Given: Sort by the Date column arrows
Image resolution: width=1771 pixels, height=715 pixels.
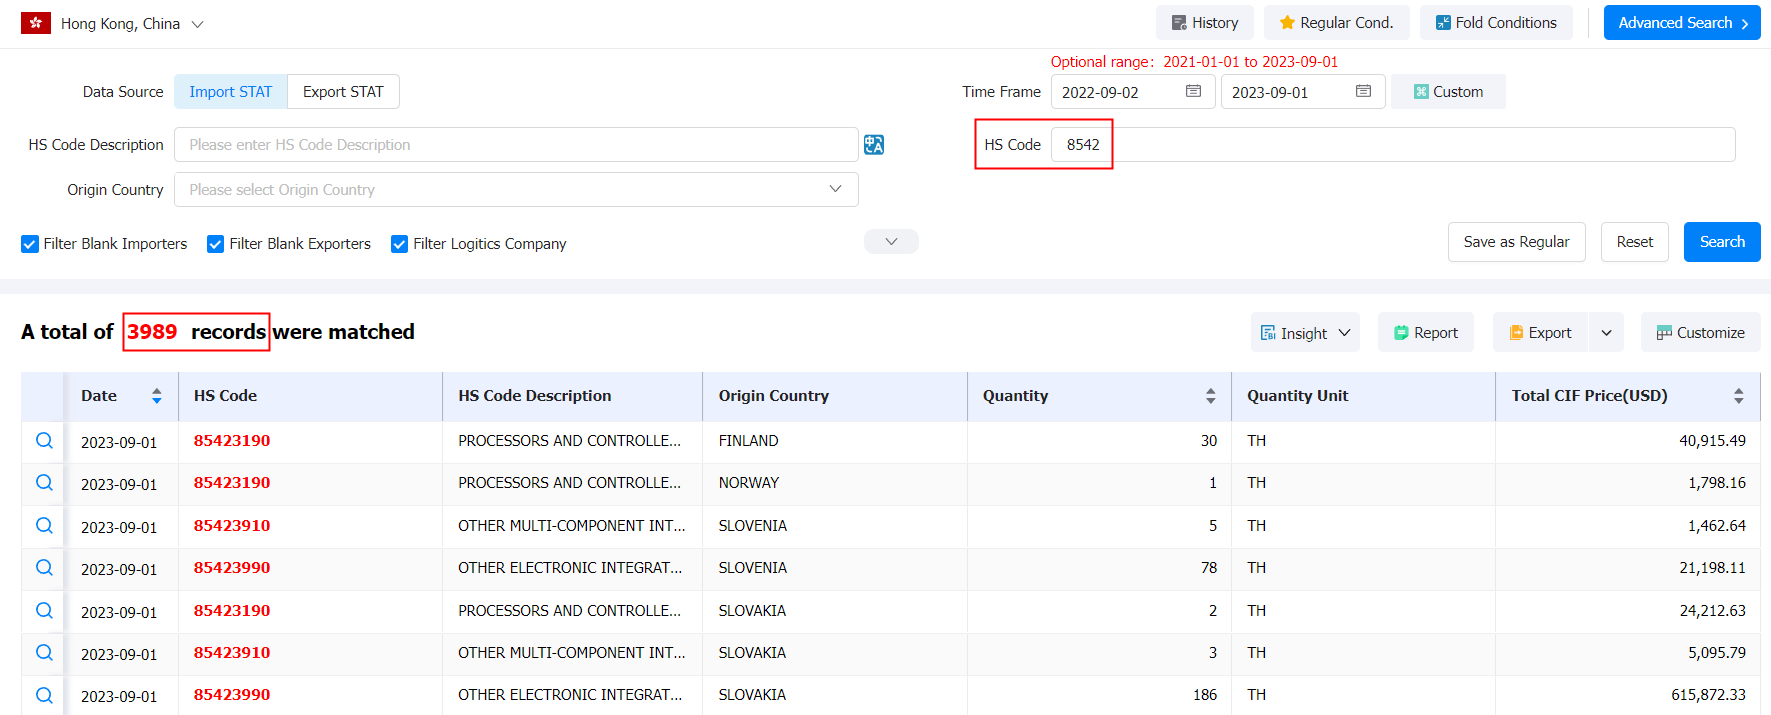Looking at the screenshot, I should click(x=157, y=396).
